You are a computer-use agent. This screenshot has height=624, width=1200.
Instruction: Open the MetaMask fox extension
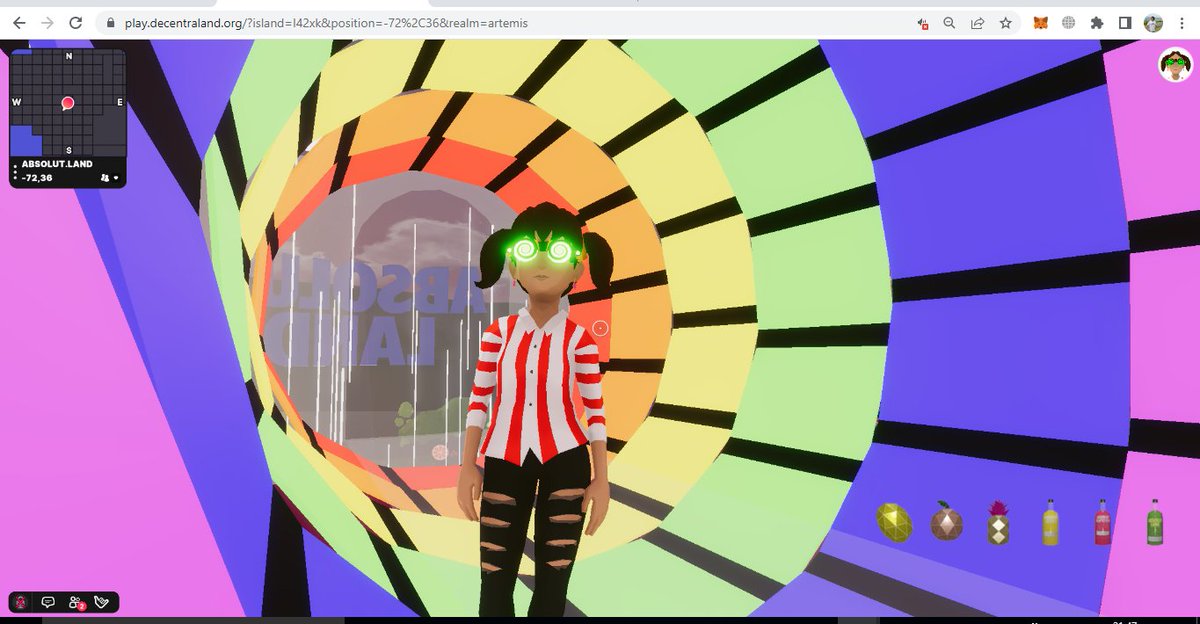1041,22
